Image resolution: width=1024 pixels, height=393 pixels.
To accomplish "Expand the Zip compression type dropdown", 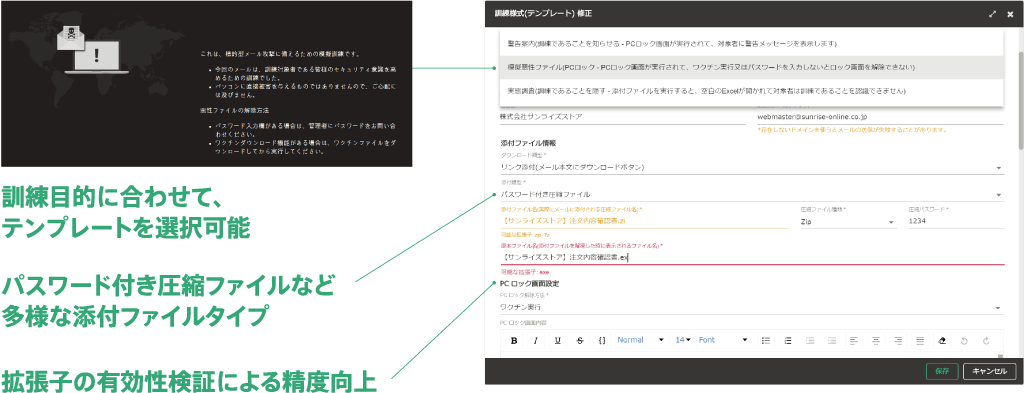I will pyautogui.click(x=847, y=221).
